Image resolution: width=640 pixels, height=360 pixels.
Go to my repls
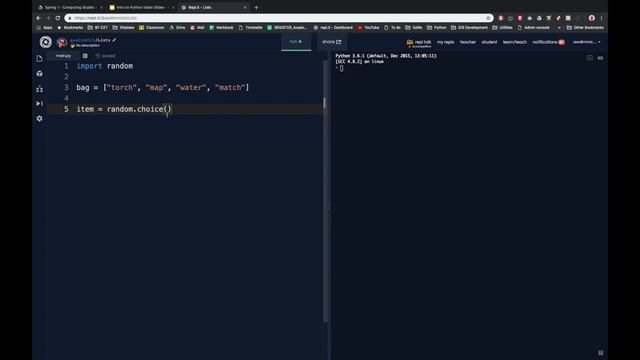pyautogui.click(x=445, y=42)
